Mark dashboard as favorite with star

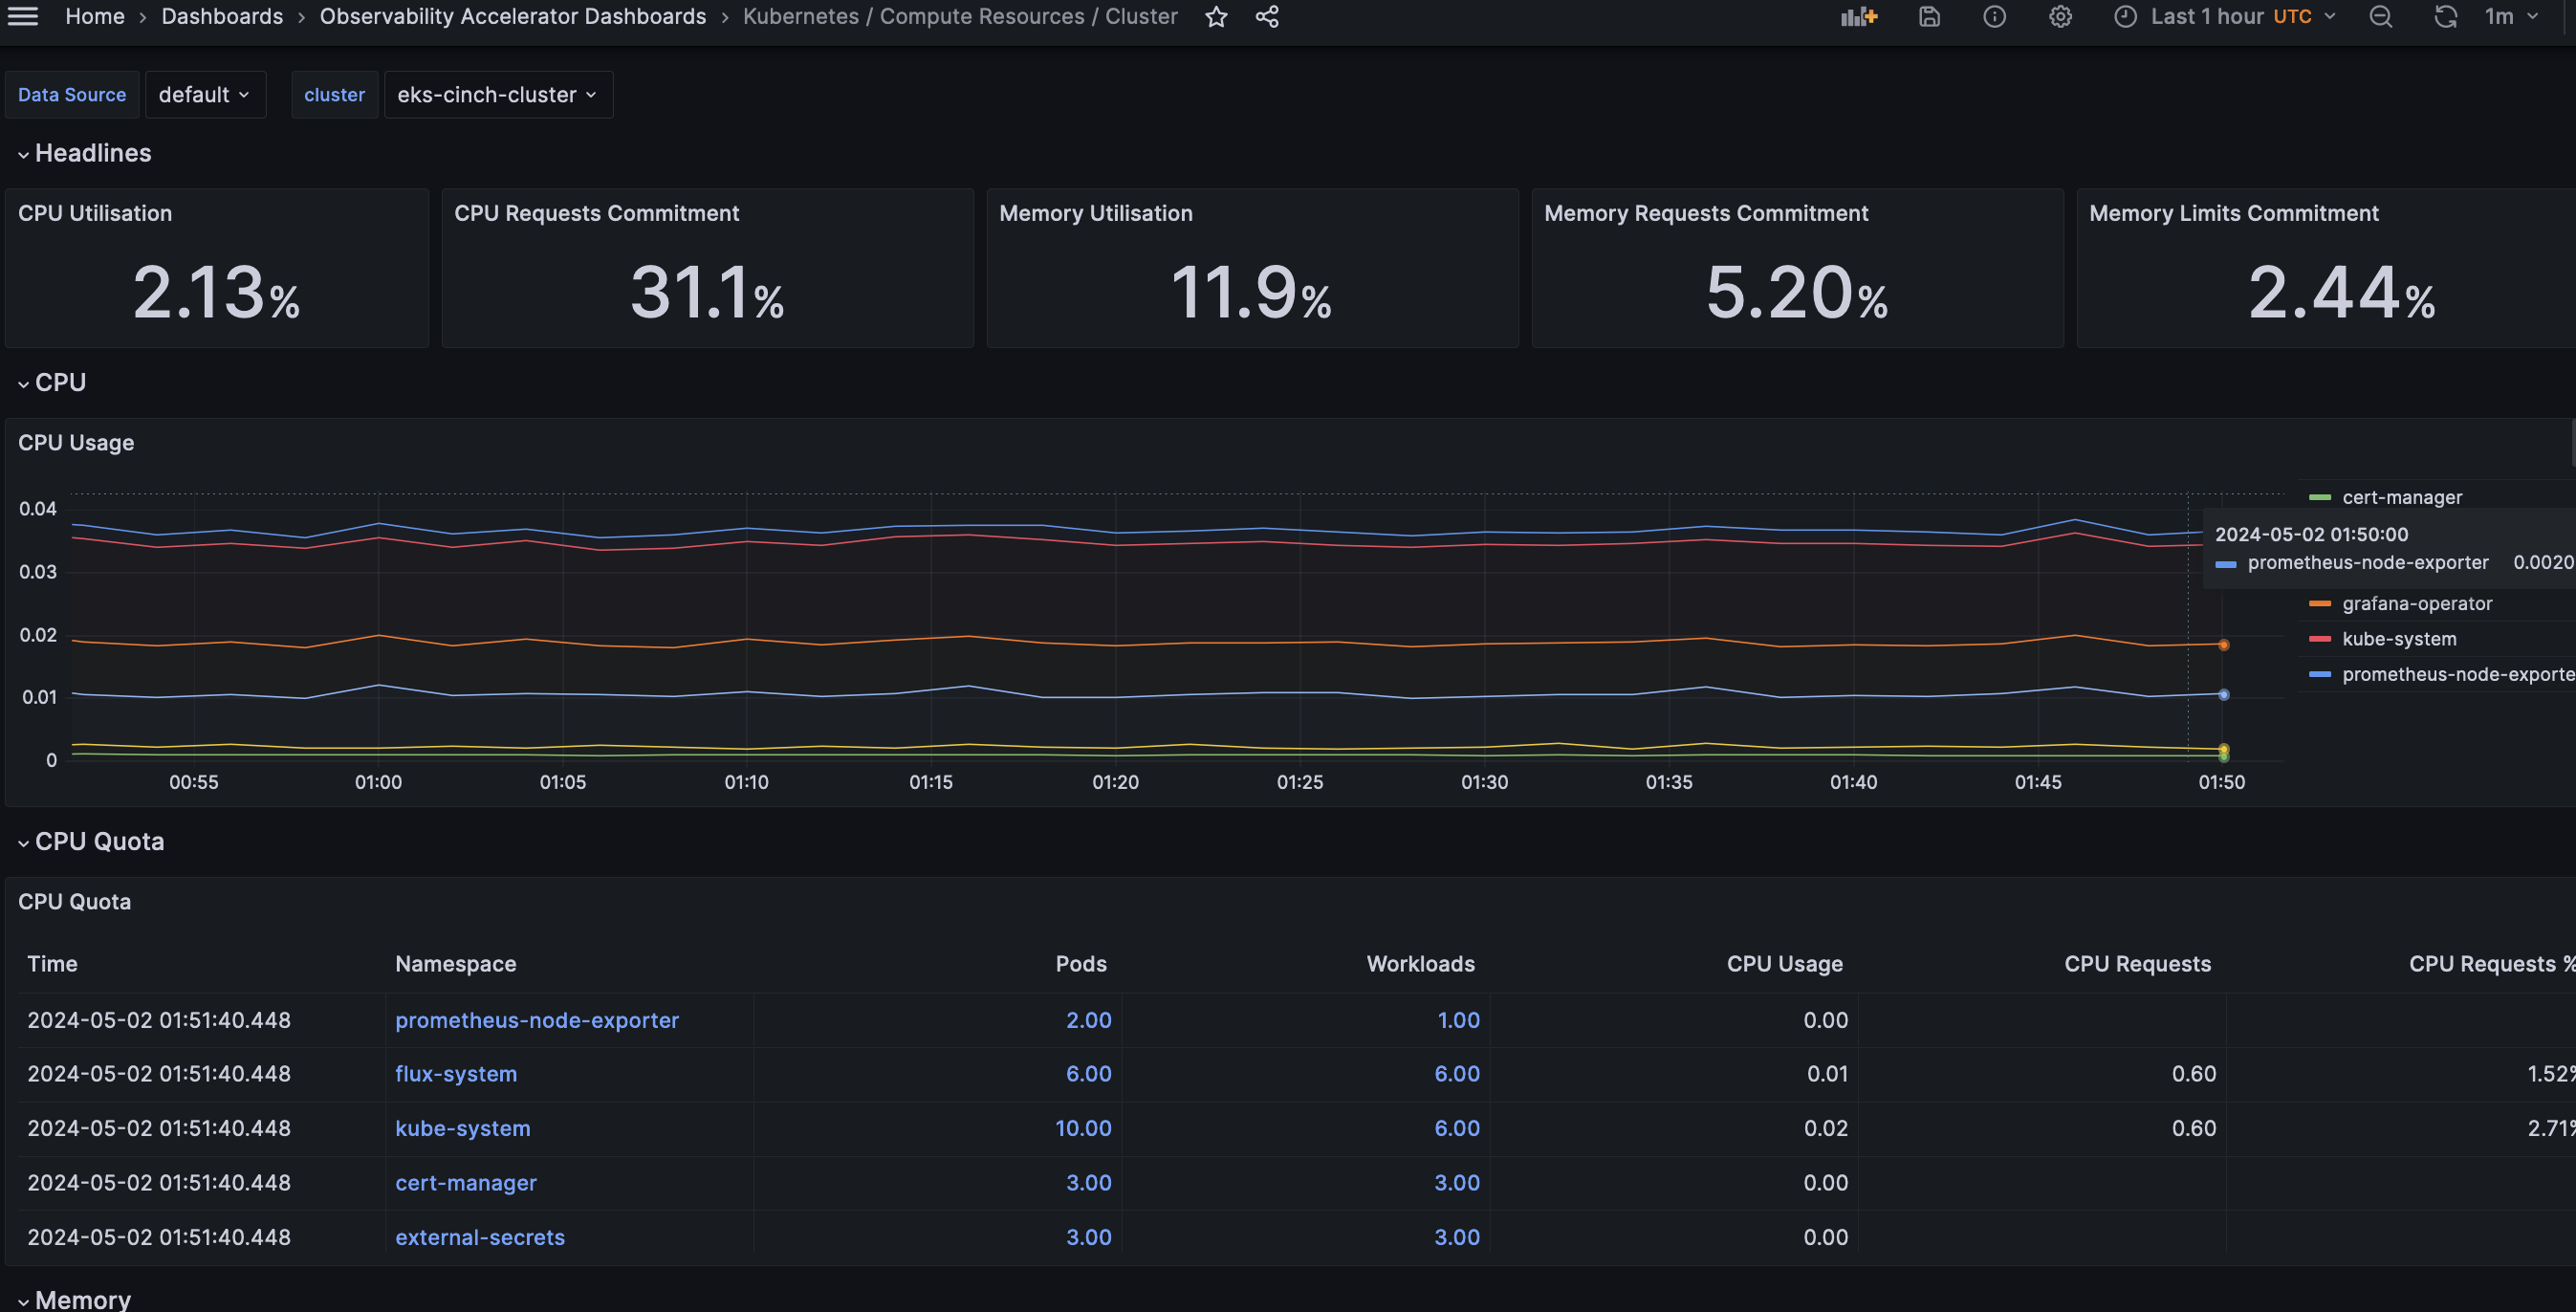tap(1216, 16)
